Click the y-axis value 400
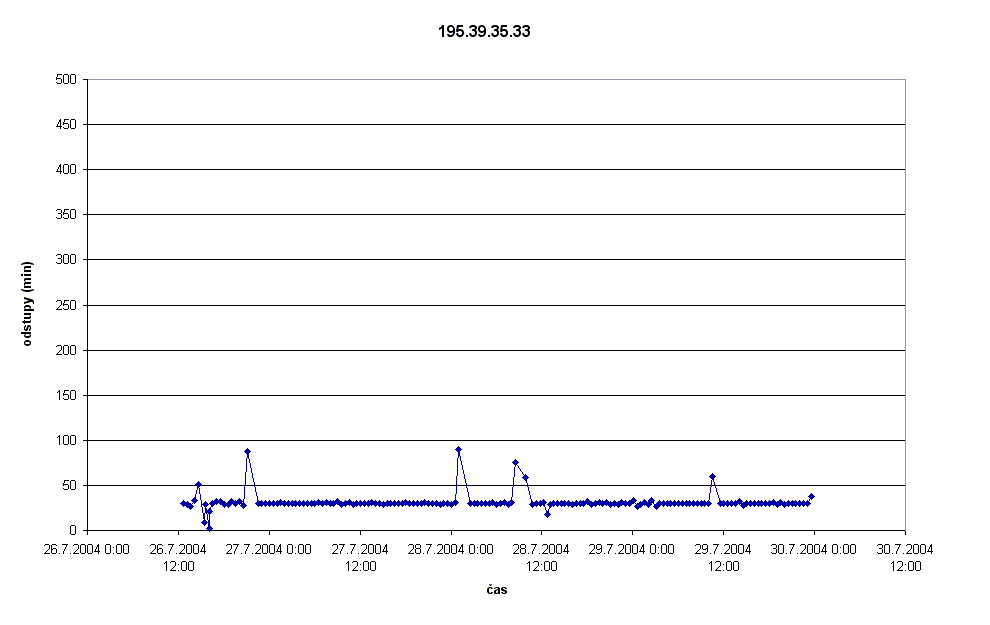The width and height of the screenshot is (990, 625). tap(66, 170)
